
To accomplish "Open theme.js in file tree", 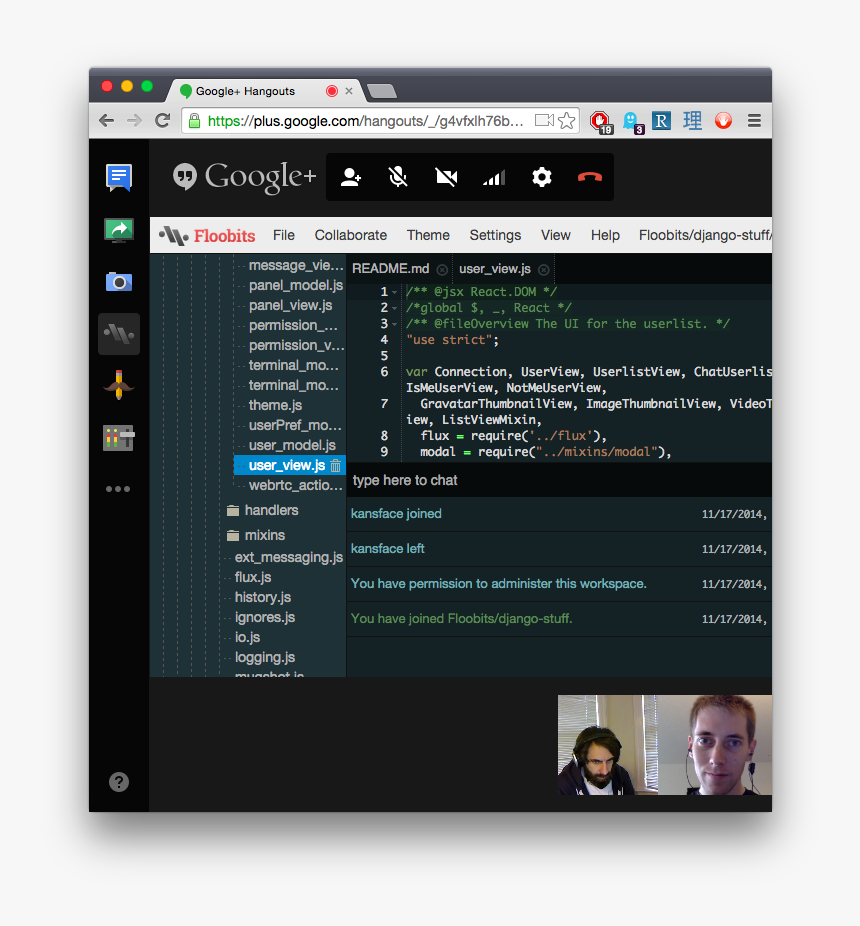I will click(x=275, y=405).
